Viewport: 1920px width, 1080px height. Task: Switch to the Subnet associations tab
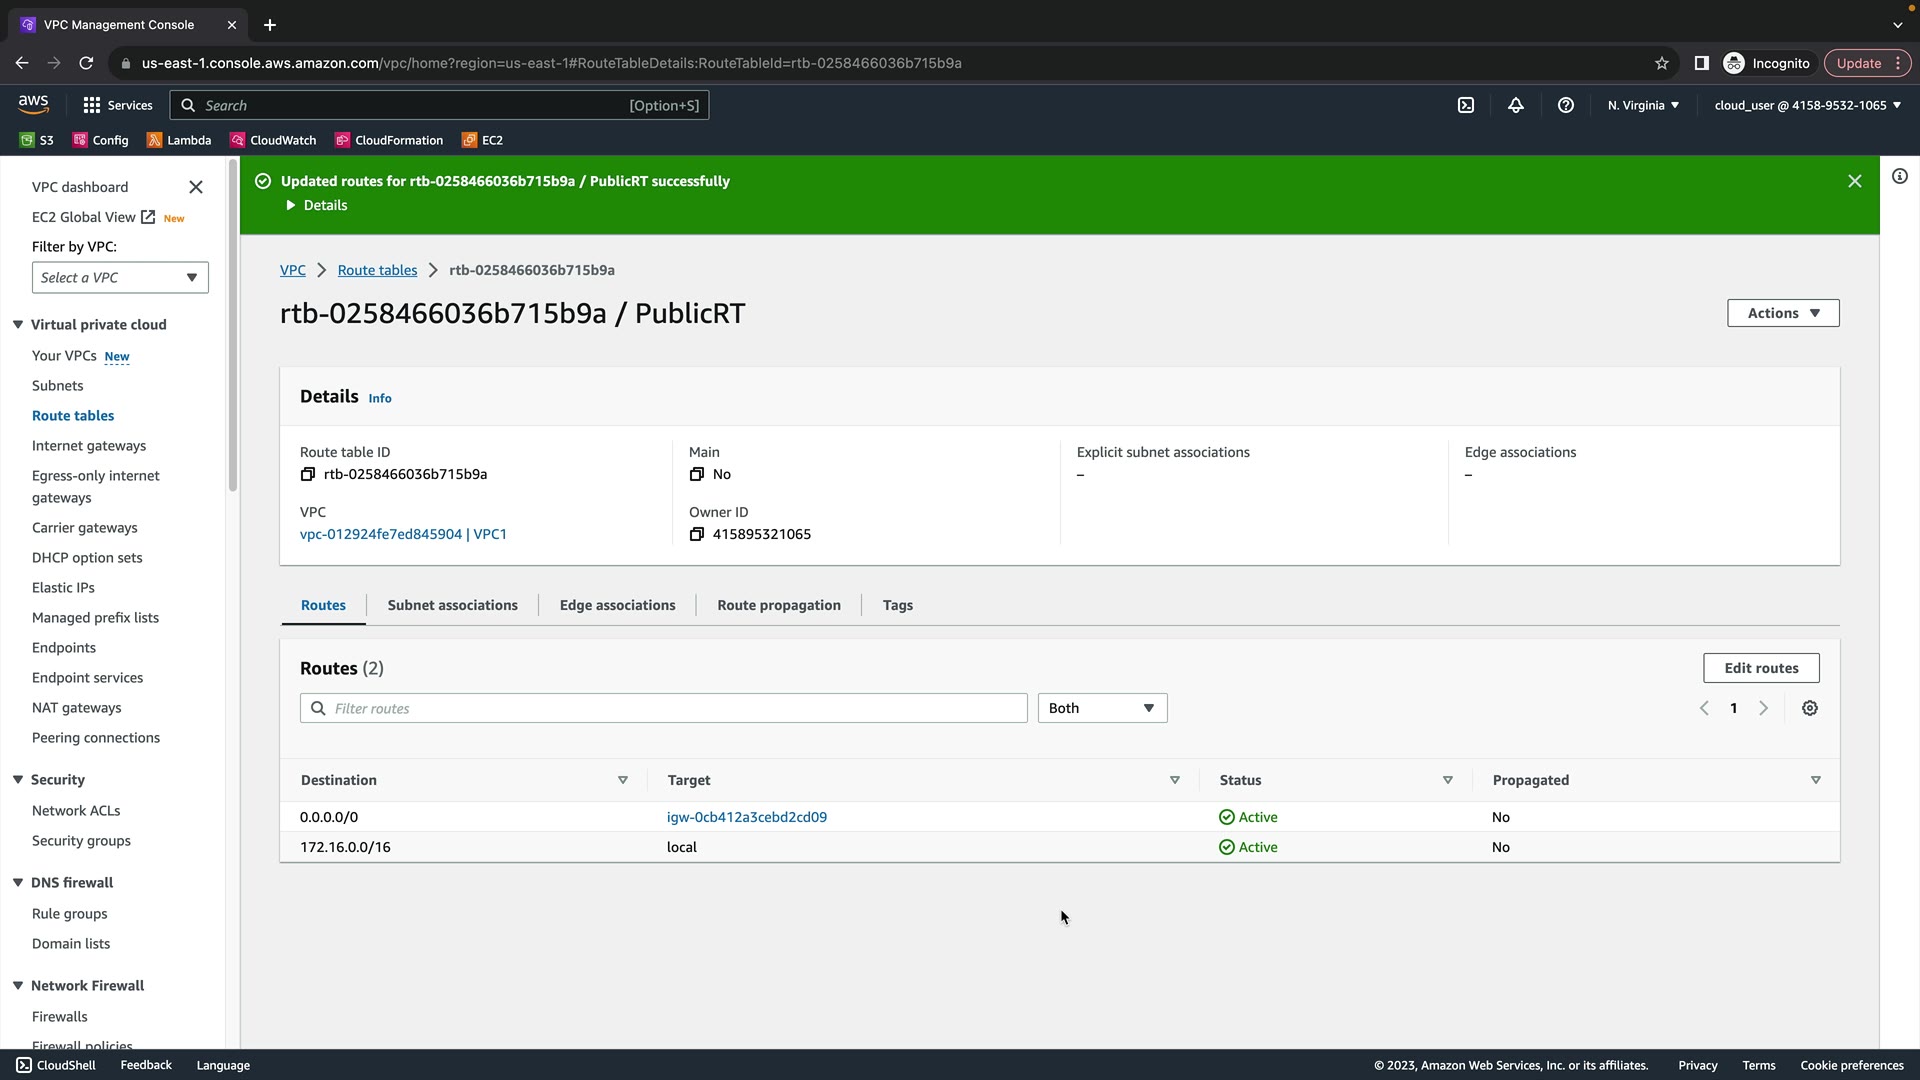click(x=452, y=605)
